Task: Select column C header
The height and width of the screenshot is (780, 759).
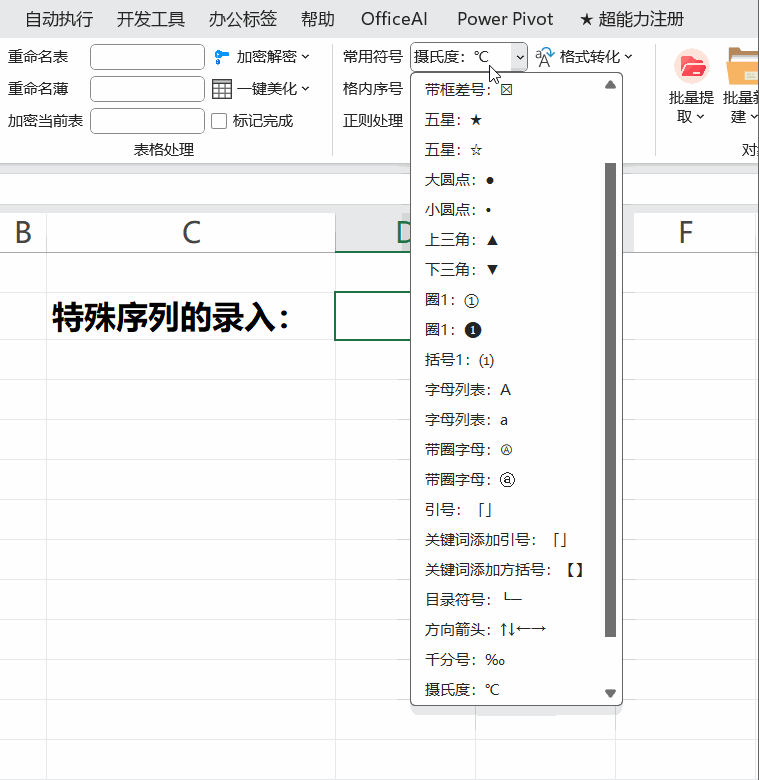Action: coord(191,232)
